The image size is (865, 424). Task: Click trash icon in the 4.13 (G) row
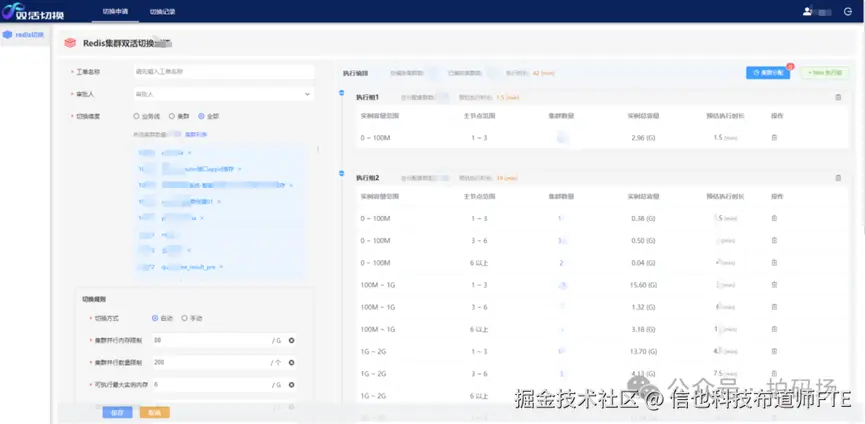tap(774, 373)
